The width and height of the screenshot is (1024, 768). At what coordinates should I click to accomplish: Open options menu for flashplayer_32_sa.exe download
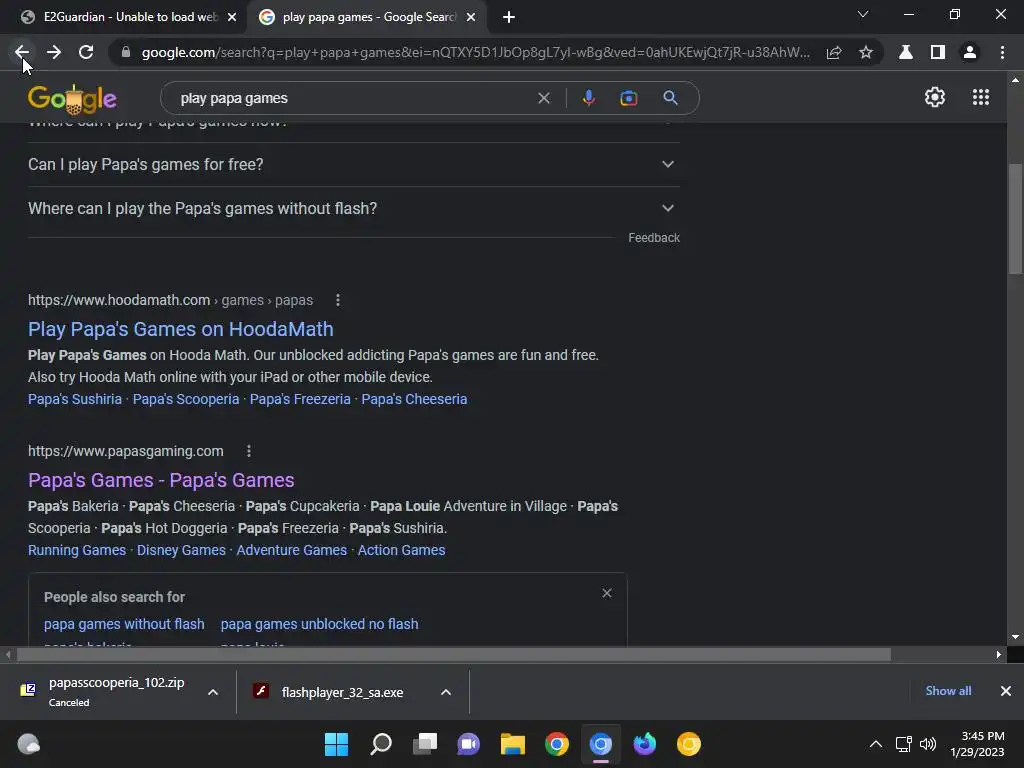click(446, 692)
